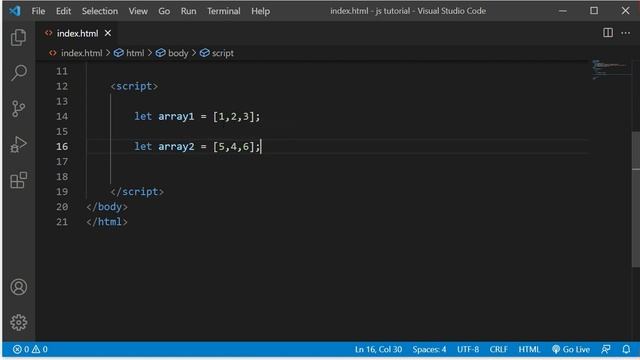Click array2 variable name
The width and height of the screenshot is (640, 360).
click(176, 147)
